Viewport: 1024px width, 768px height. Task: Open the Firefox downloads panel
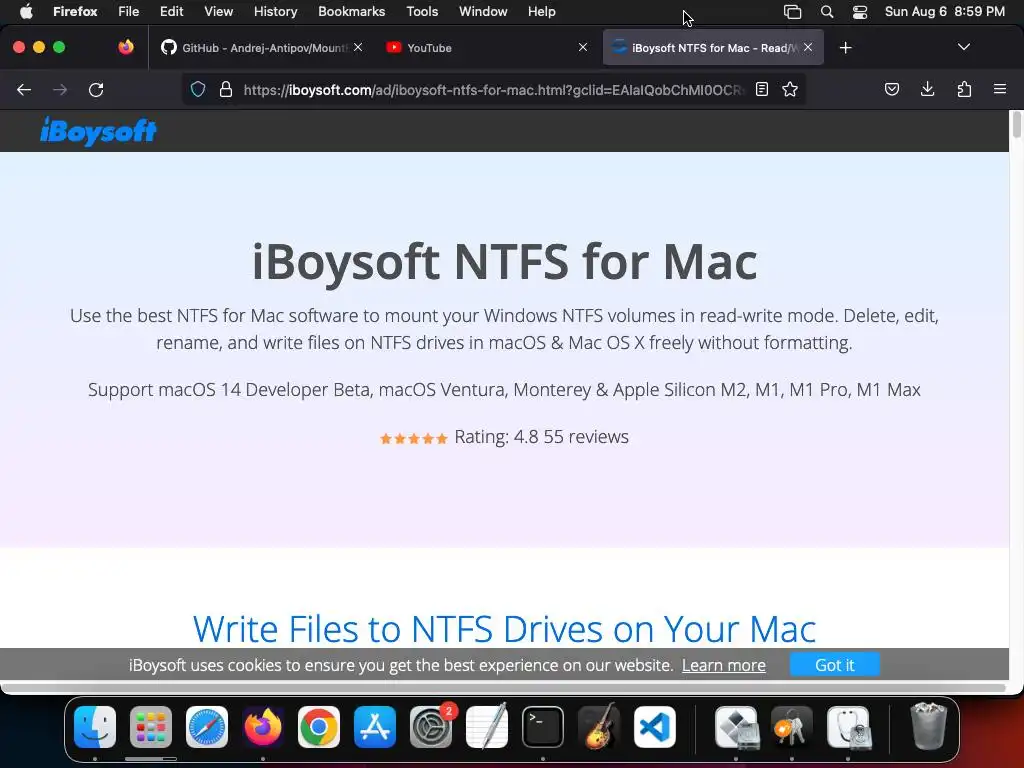coord(927,89)
